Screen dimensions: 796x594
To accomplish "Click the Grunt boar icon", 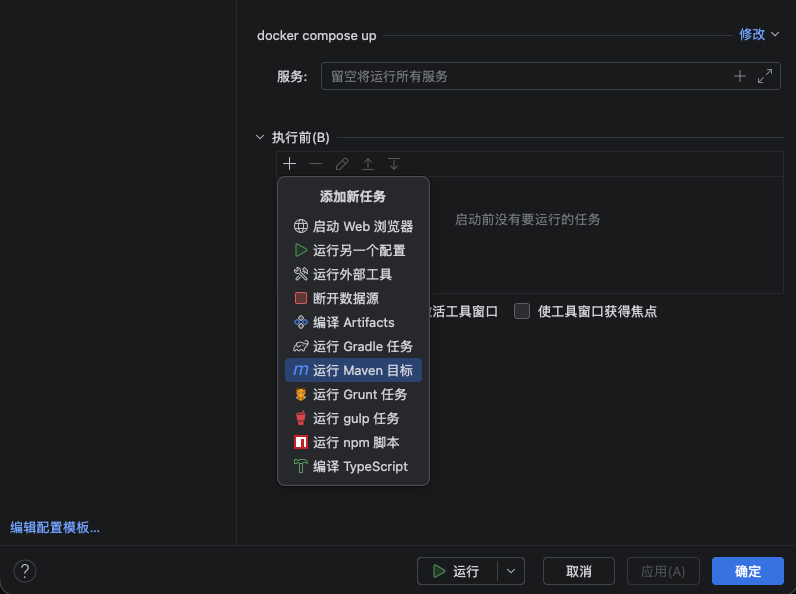I will pos(301,394).
